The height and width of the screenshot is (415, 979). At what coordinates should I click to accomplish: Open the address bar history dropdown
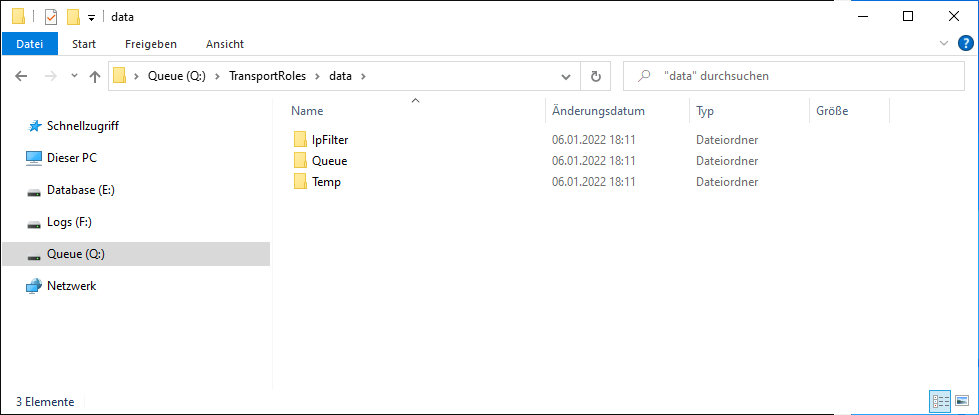(x=566, y=76)
